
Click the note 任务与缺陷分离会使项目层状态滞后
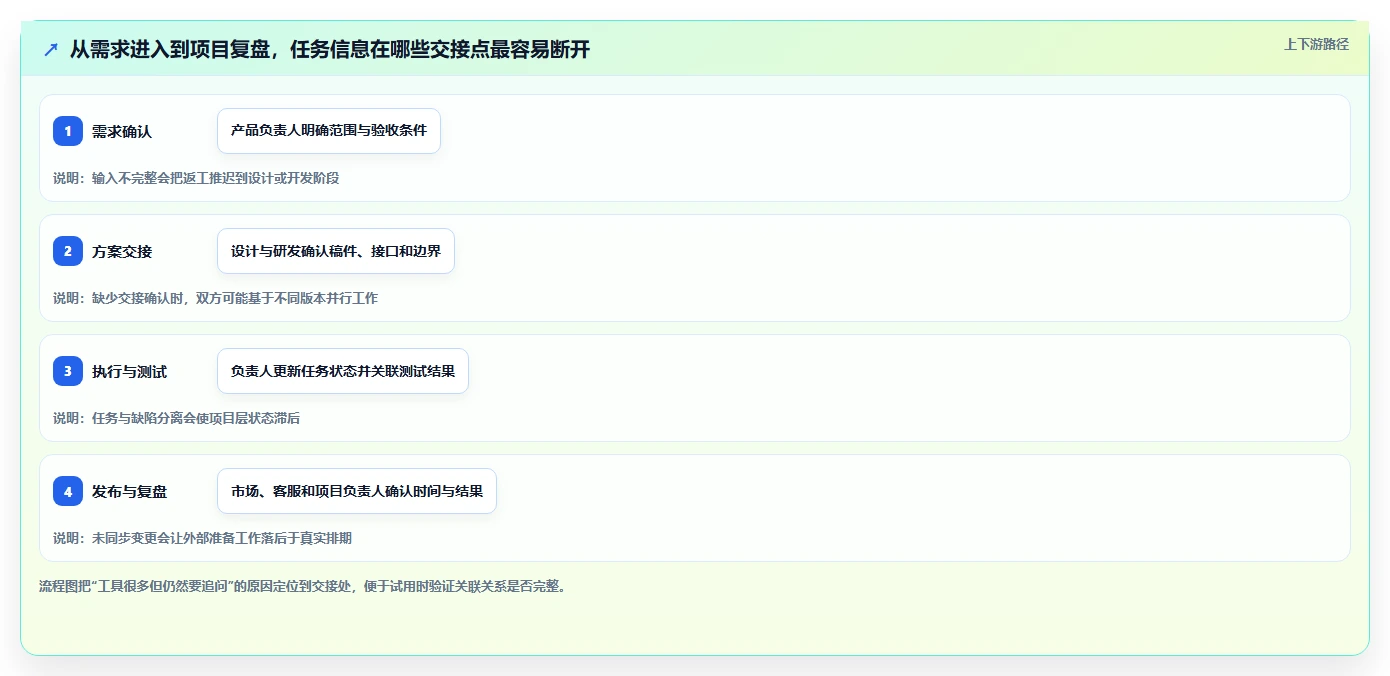tap(176, 418)
